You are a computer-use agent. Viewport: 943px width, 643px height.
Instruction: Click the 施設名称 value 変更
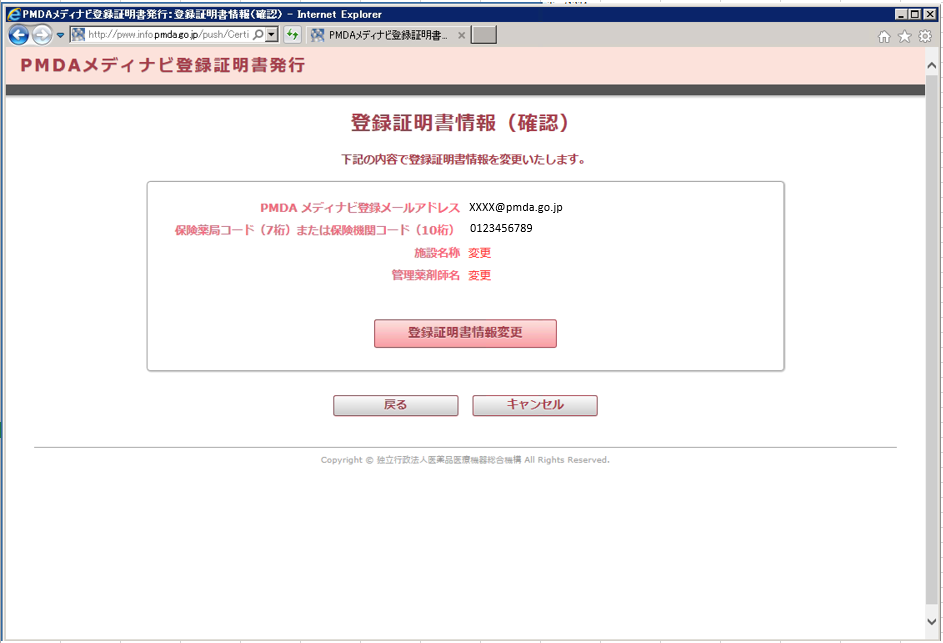pyautogui.click(x=479, y=253)
